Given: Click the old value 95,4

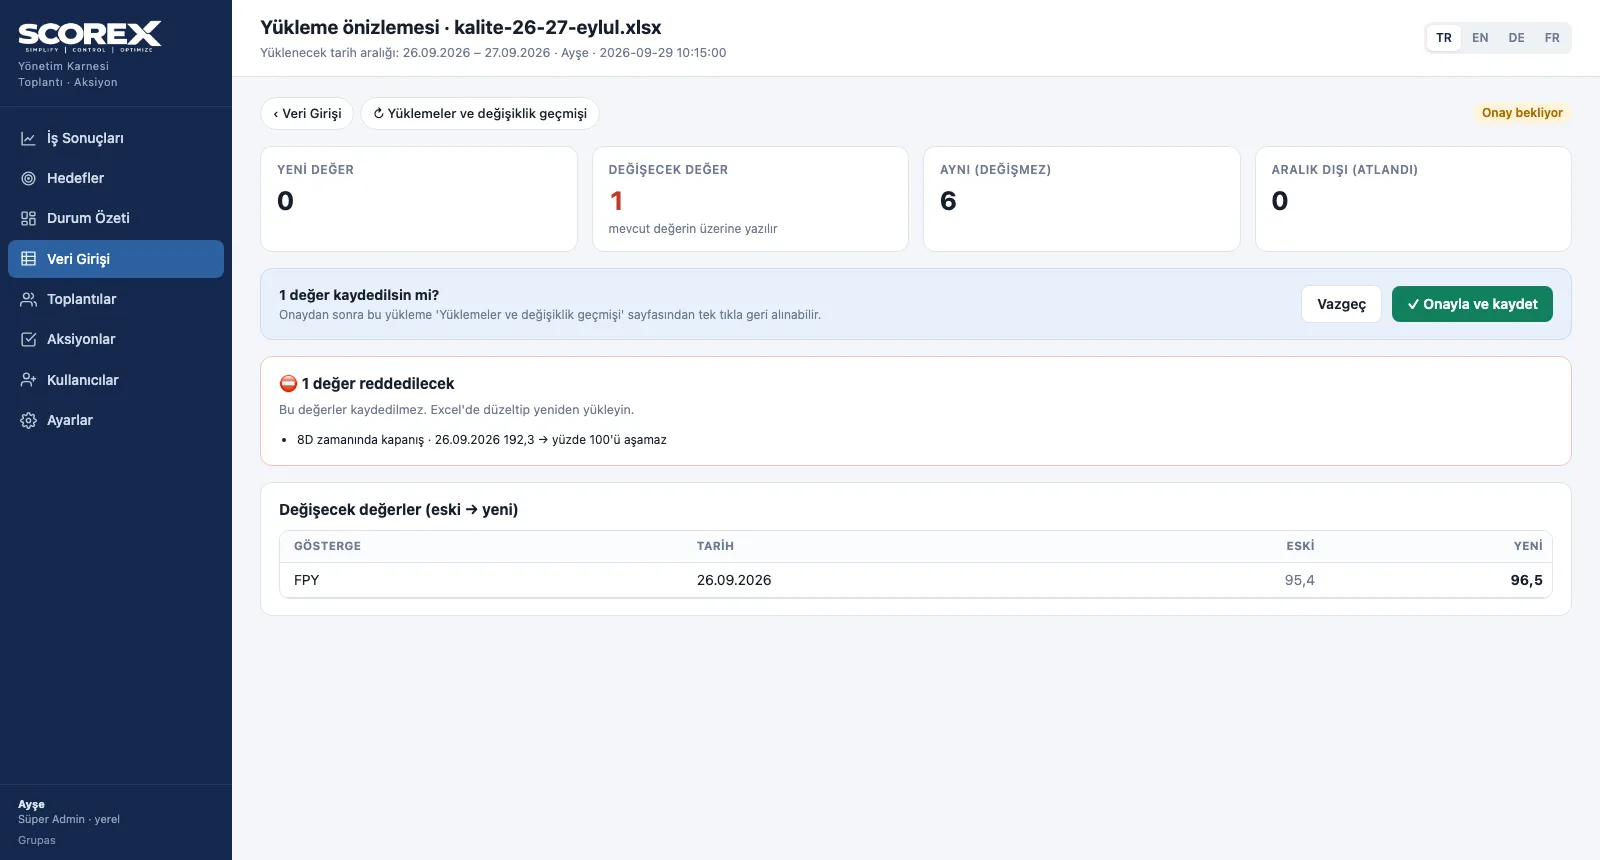Looking at the screenshot, I should [x=1300, y=580].
